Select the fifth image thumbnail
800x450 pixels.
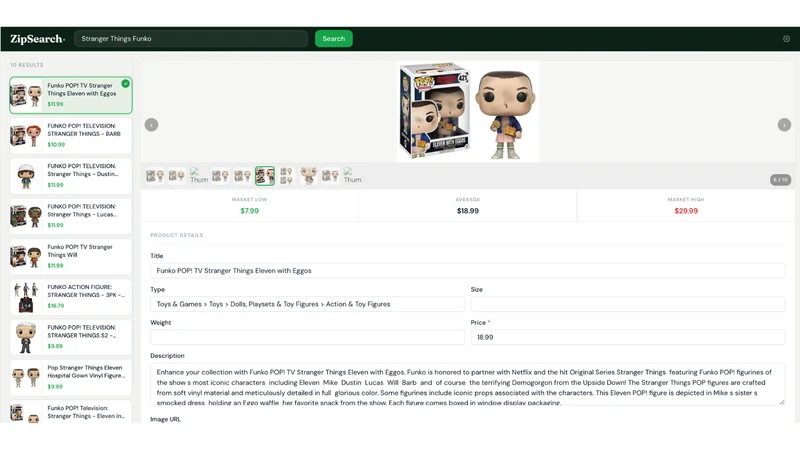click(242, 176)
